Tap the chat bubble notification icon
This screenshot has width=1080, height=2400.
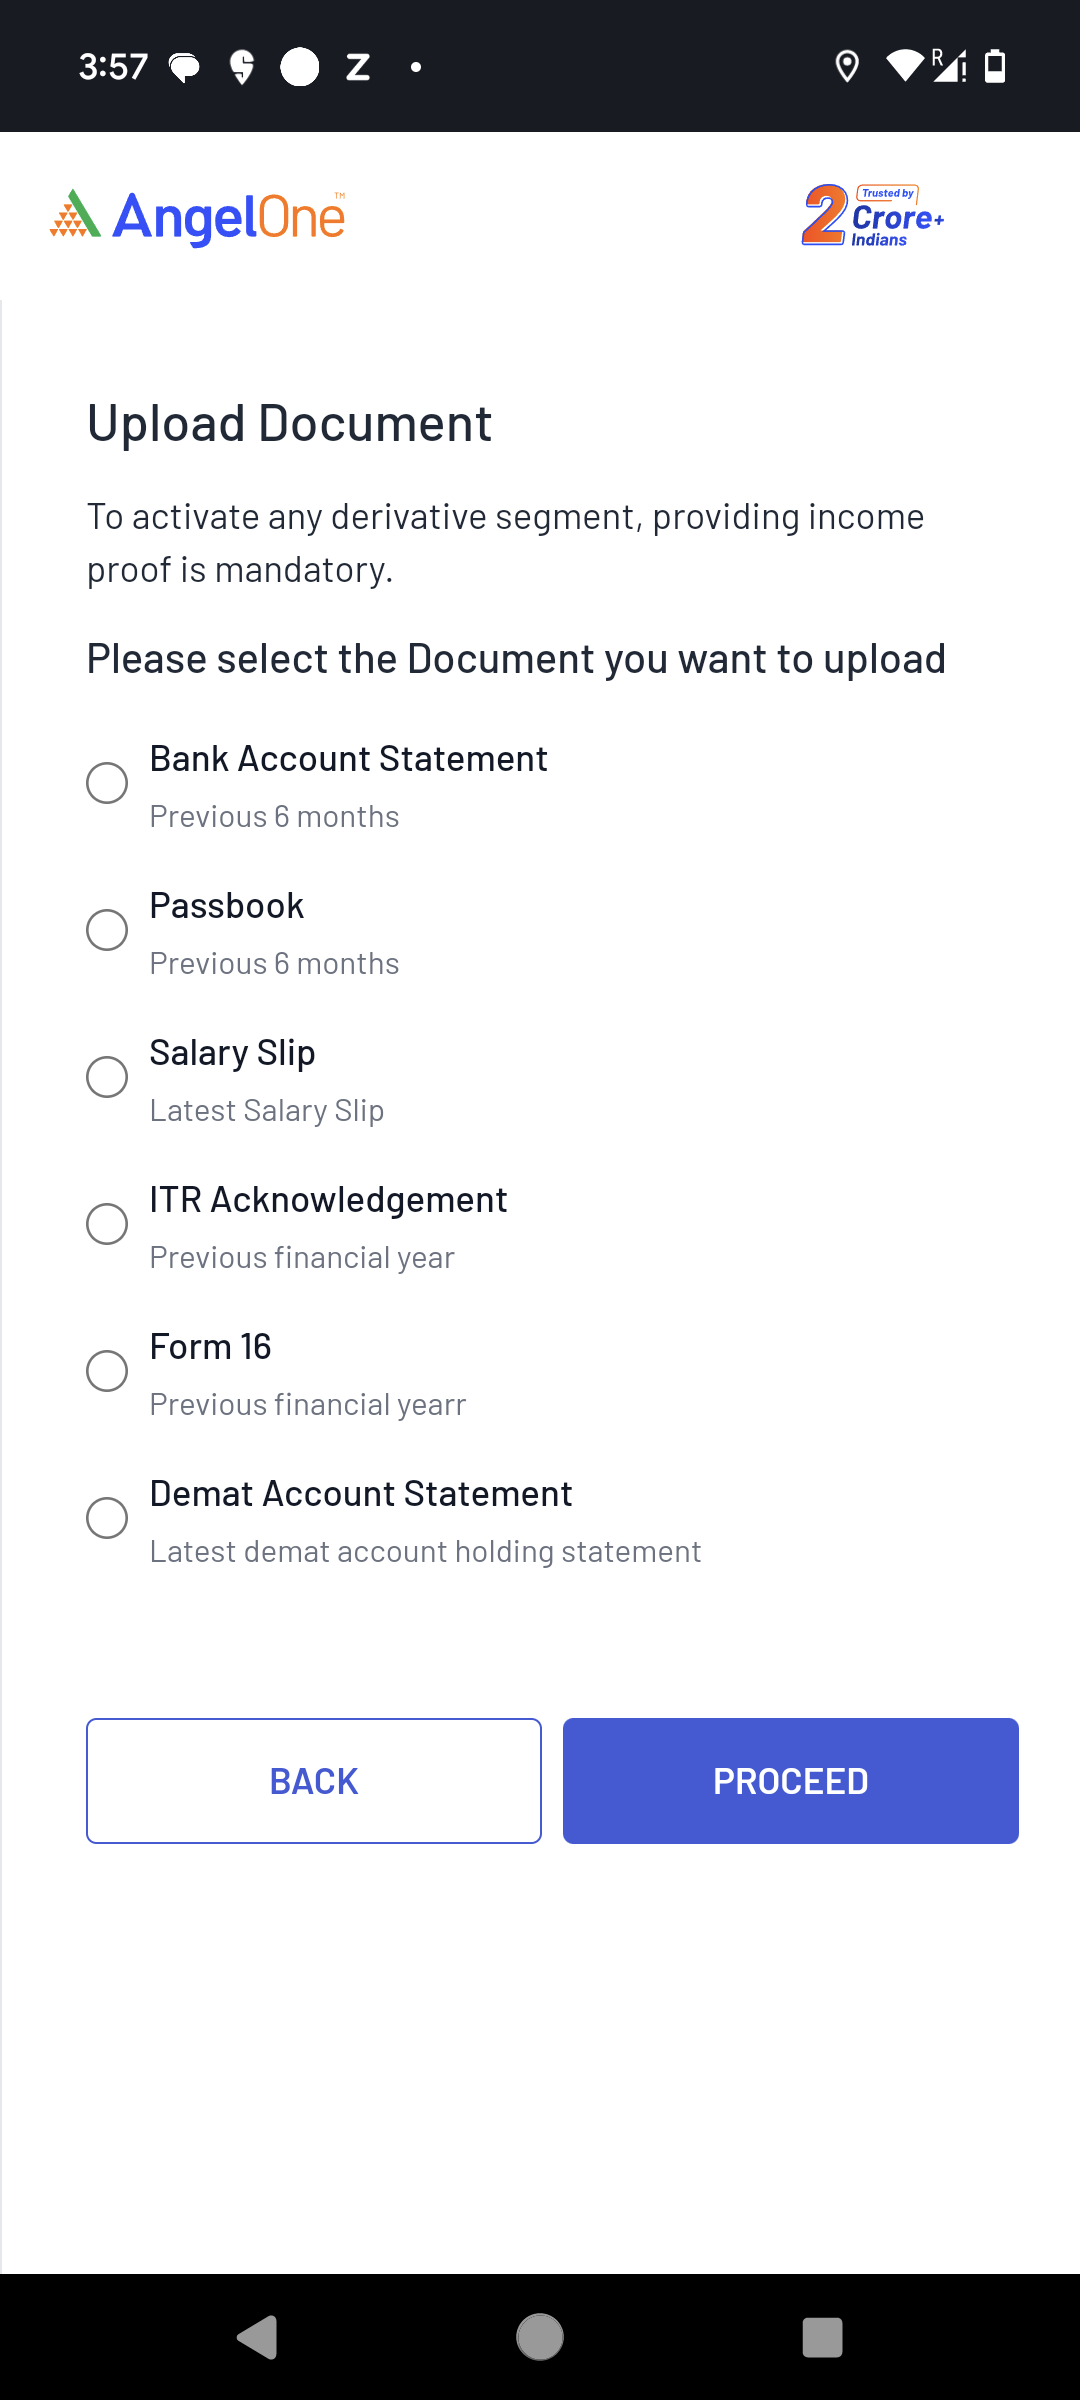[184, 67]
